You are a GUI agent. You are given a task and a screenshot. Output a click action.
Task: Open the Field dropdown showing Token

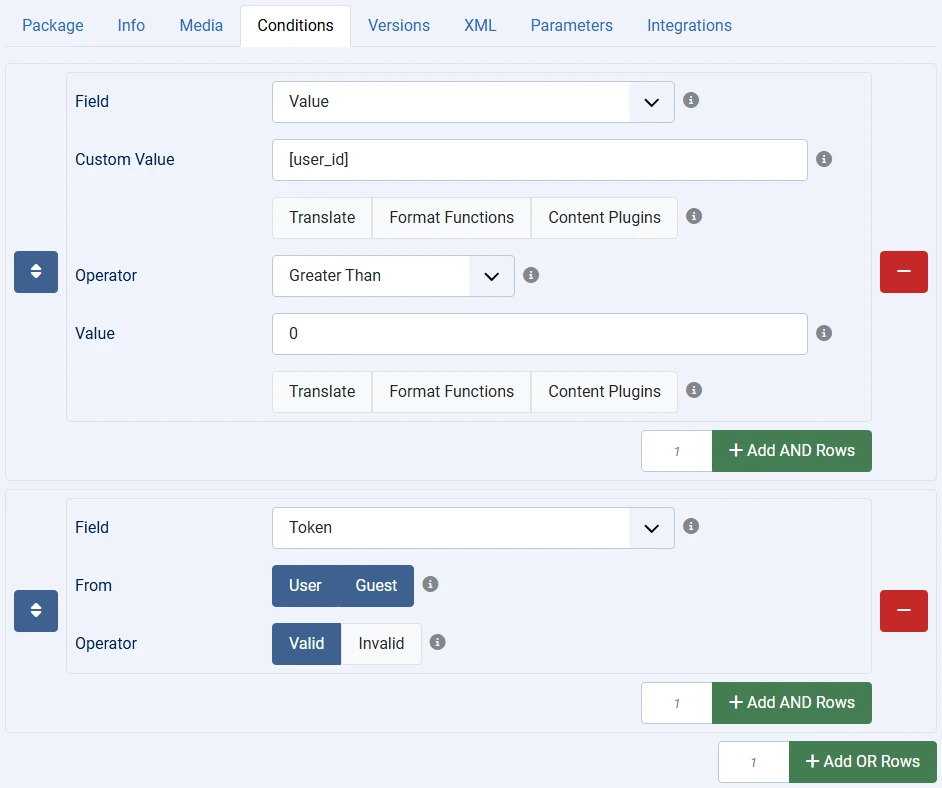tap(473, 528)
